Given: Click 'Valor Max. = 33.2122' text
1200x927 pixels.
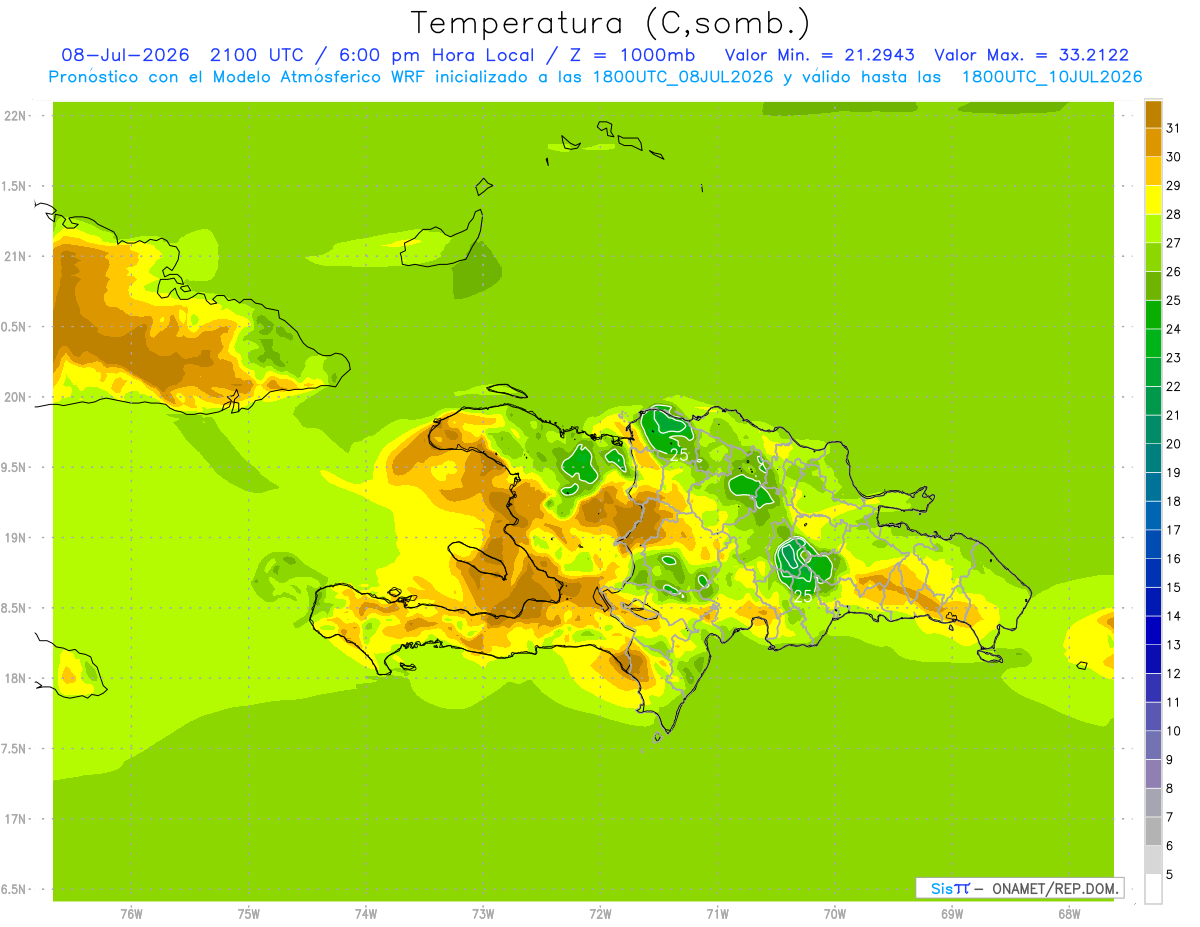Looking at the screenshot, I should click(1032, 55).
